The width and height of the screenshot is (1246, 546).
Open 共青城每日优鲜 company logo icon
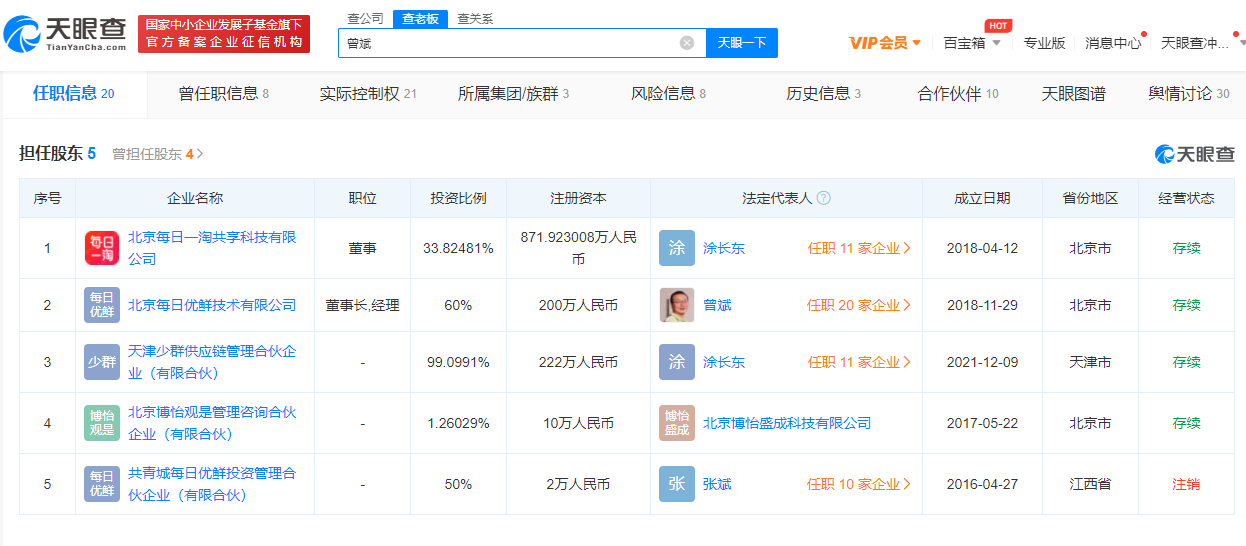point(102,484)
